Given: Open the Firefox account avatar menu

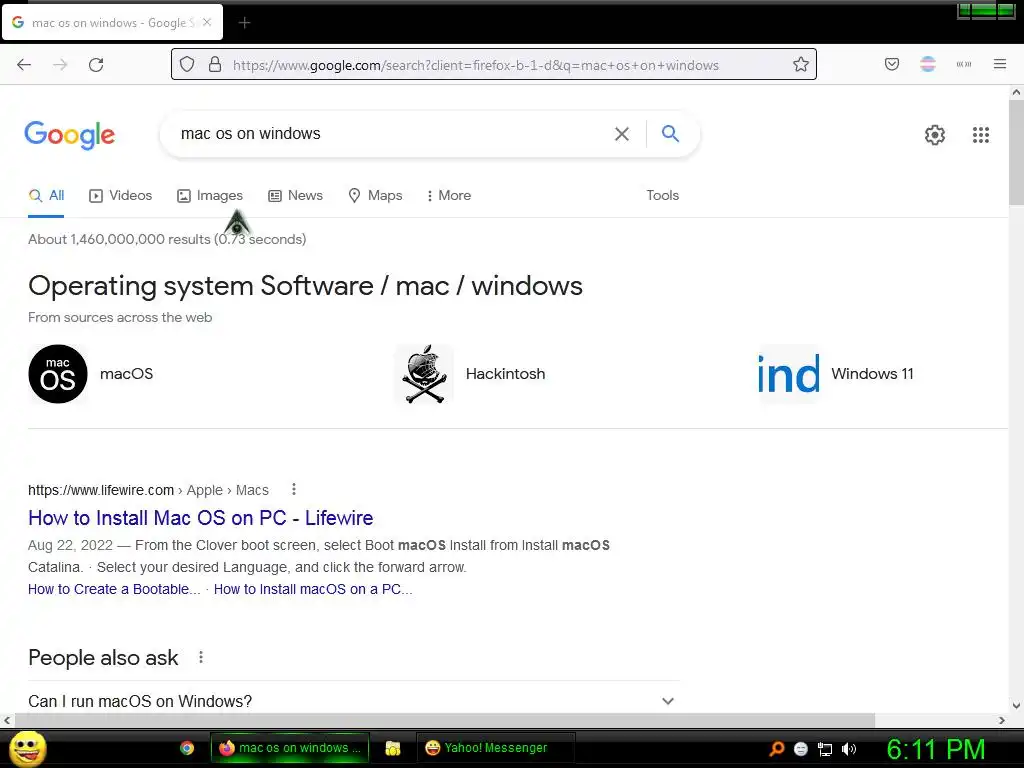Looking at the screenshot, I should 928,64.
